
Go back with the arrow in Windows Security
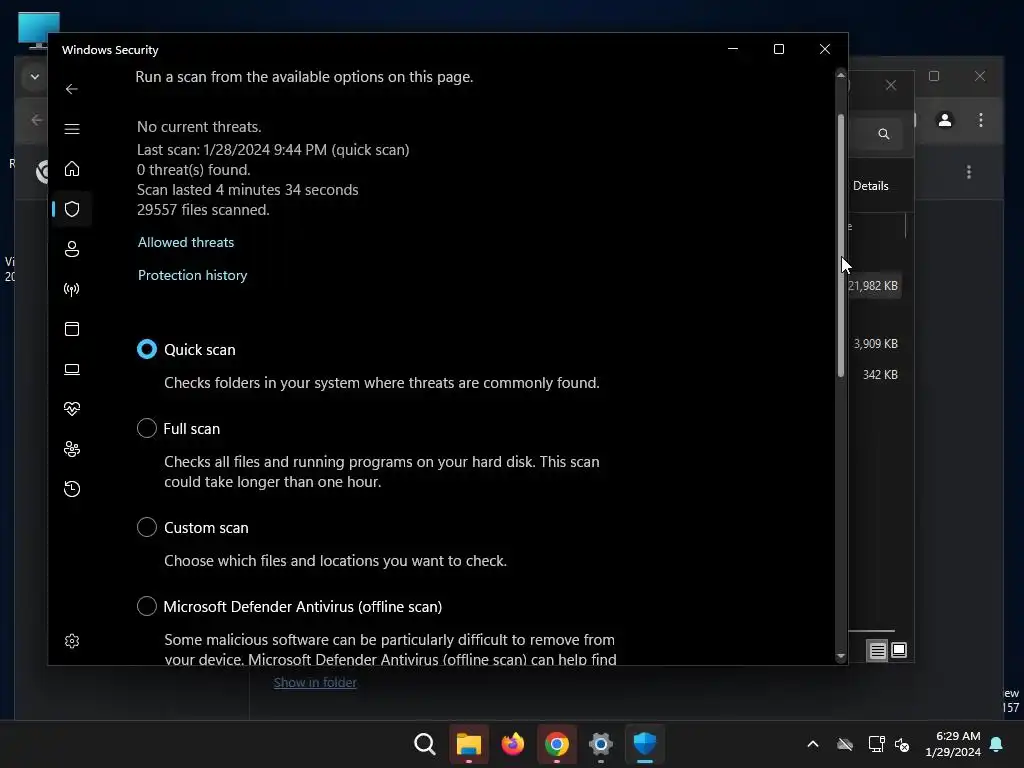[72, 89]
